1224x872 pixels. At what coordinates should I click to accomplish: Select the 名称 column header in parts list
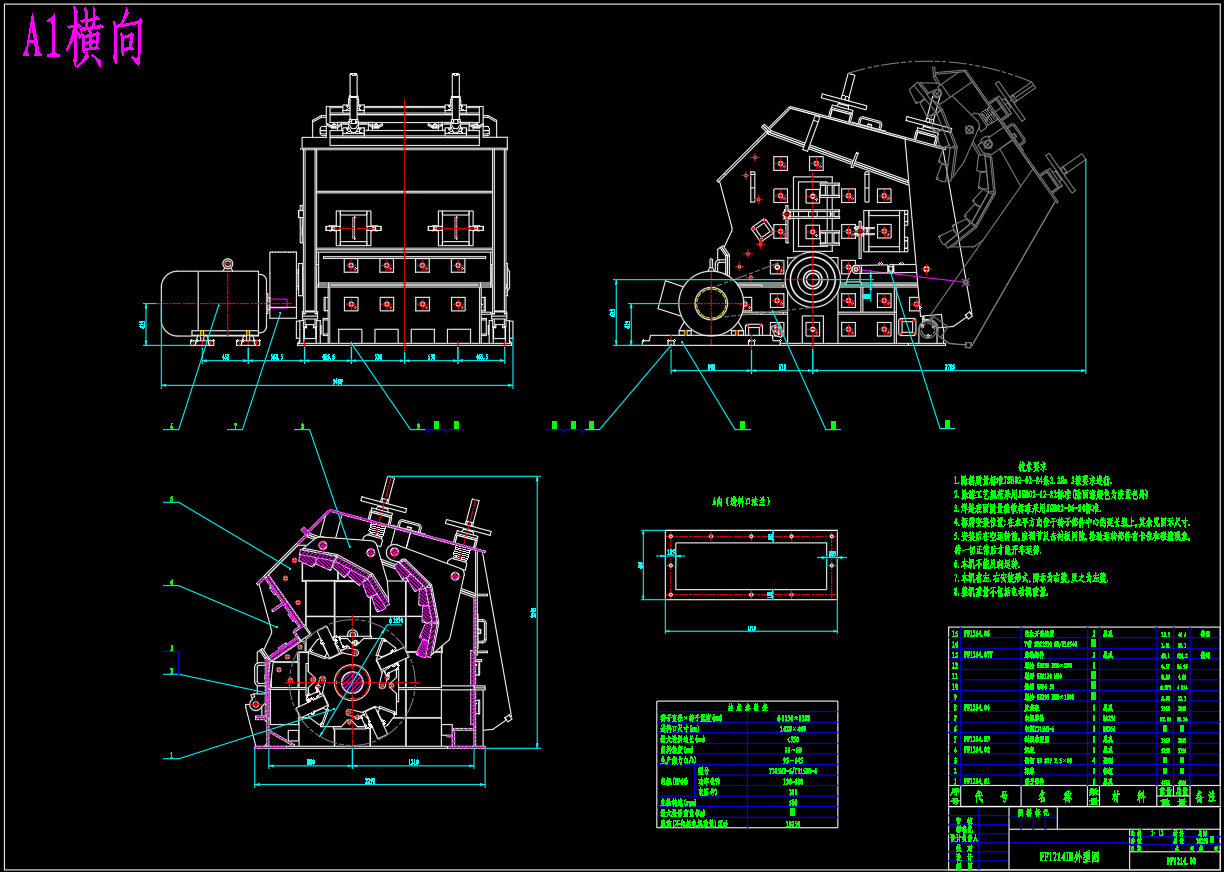[1053, 796]
